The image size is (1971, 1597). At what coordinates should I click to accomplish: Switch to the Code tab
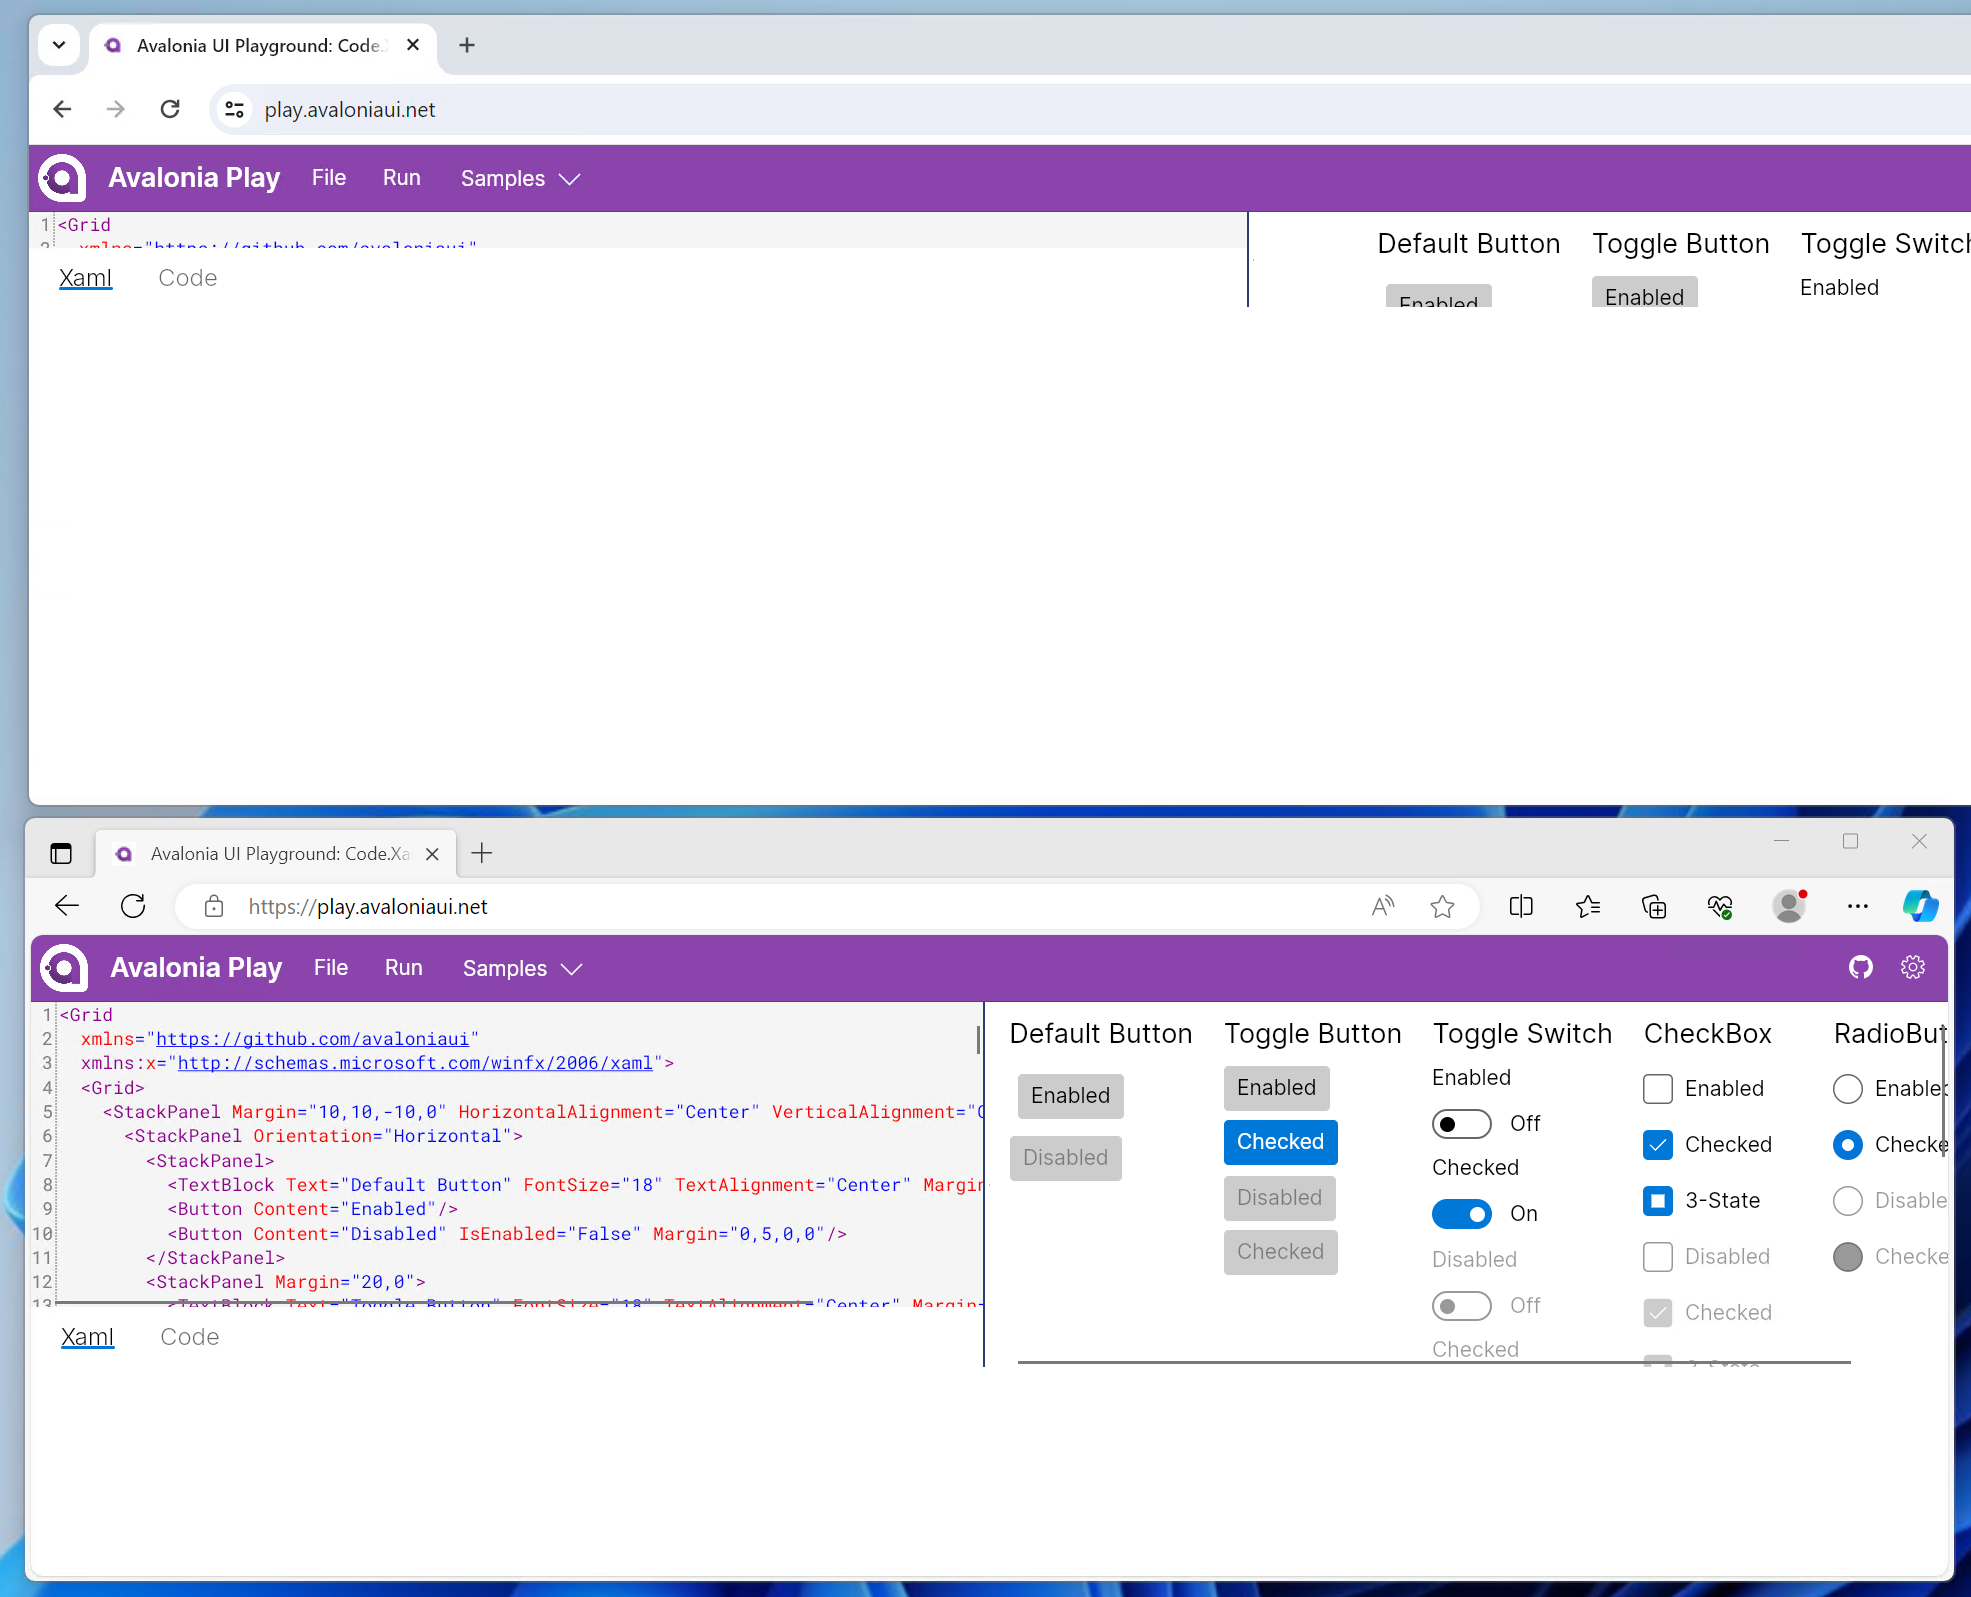pos(189,1337)
